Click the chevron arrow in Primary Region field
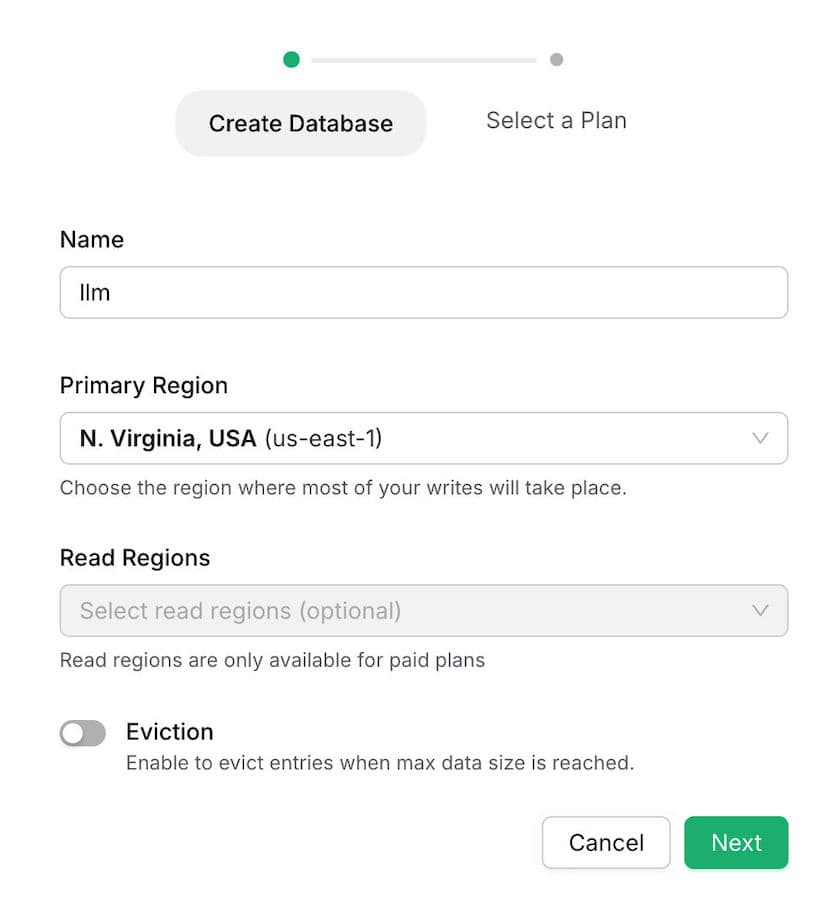The image size is (840, 924). tap(760, 438)
